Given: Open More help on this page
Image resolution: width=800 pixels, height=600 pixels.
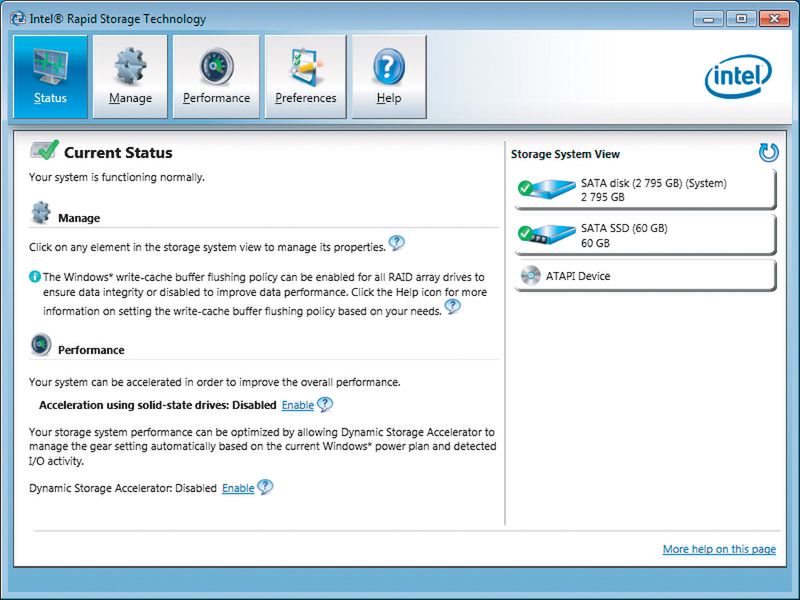Looking at the screenshot, I should (719, 549).
